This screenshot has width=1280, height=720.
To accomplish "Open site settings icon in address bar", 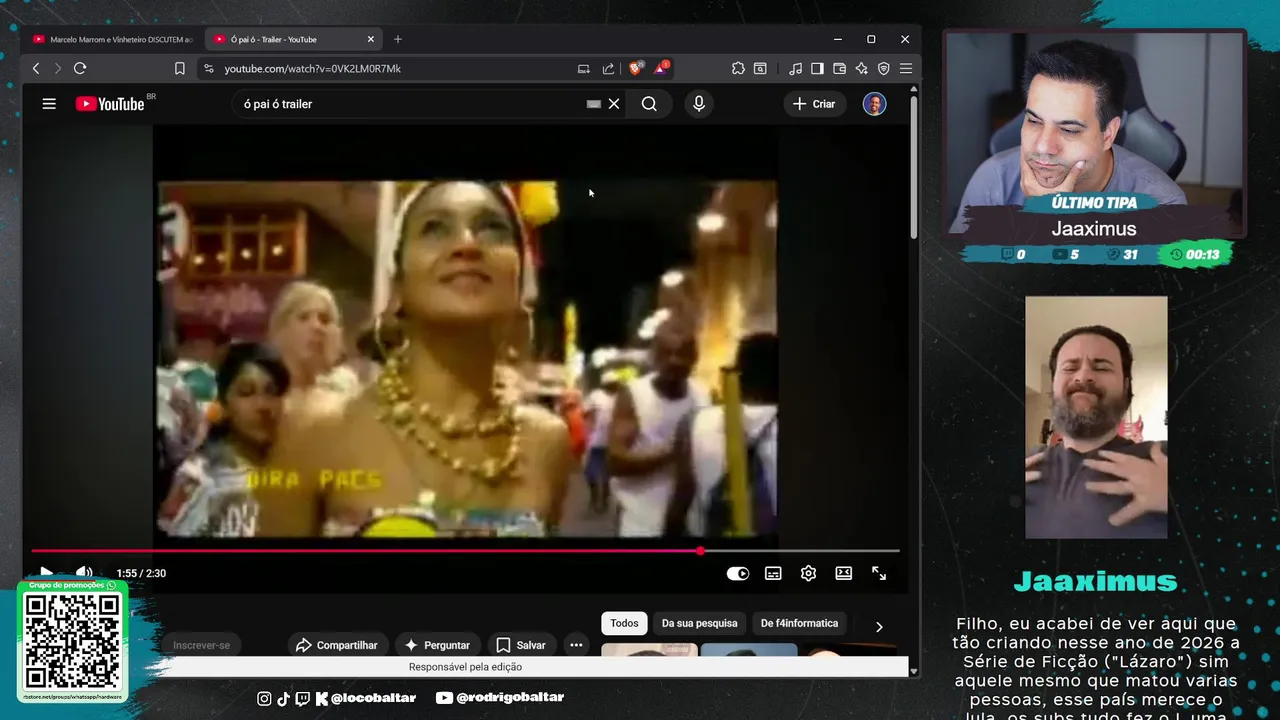I will pyautogui.click(x=208, y=68).
